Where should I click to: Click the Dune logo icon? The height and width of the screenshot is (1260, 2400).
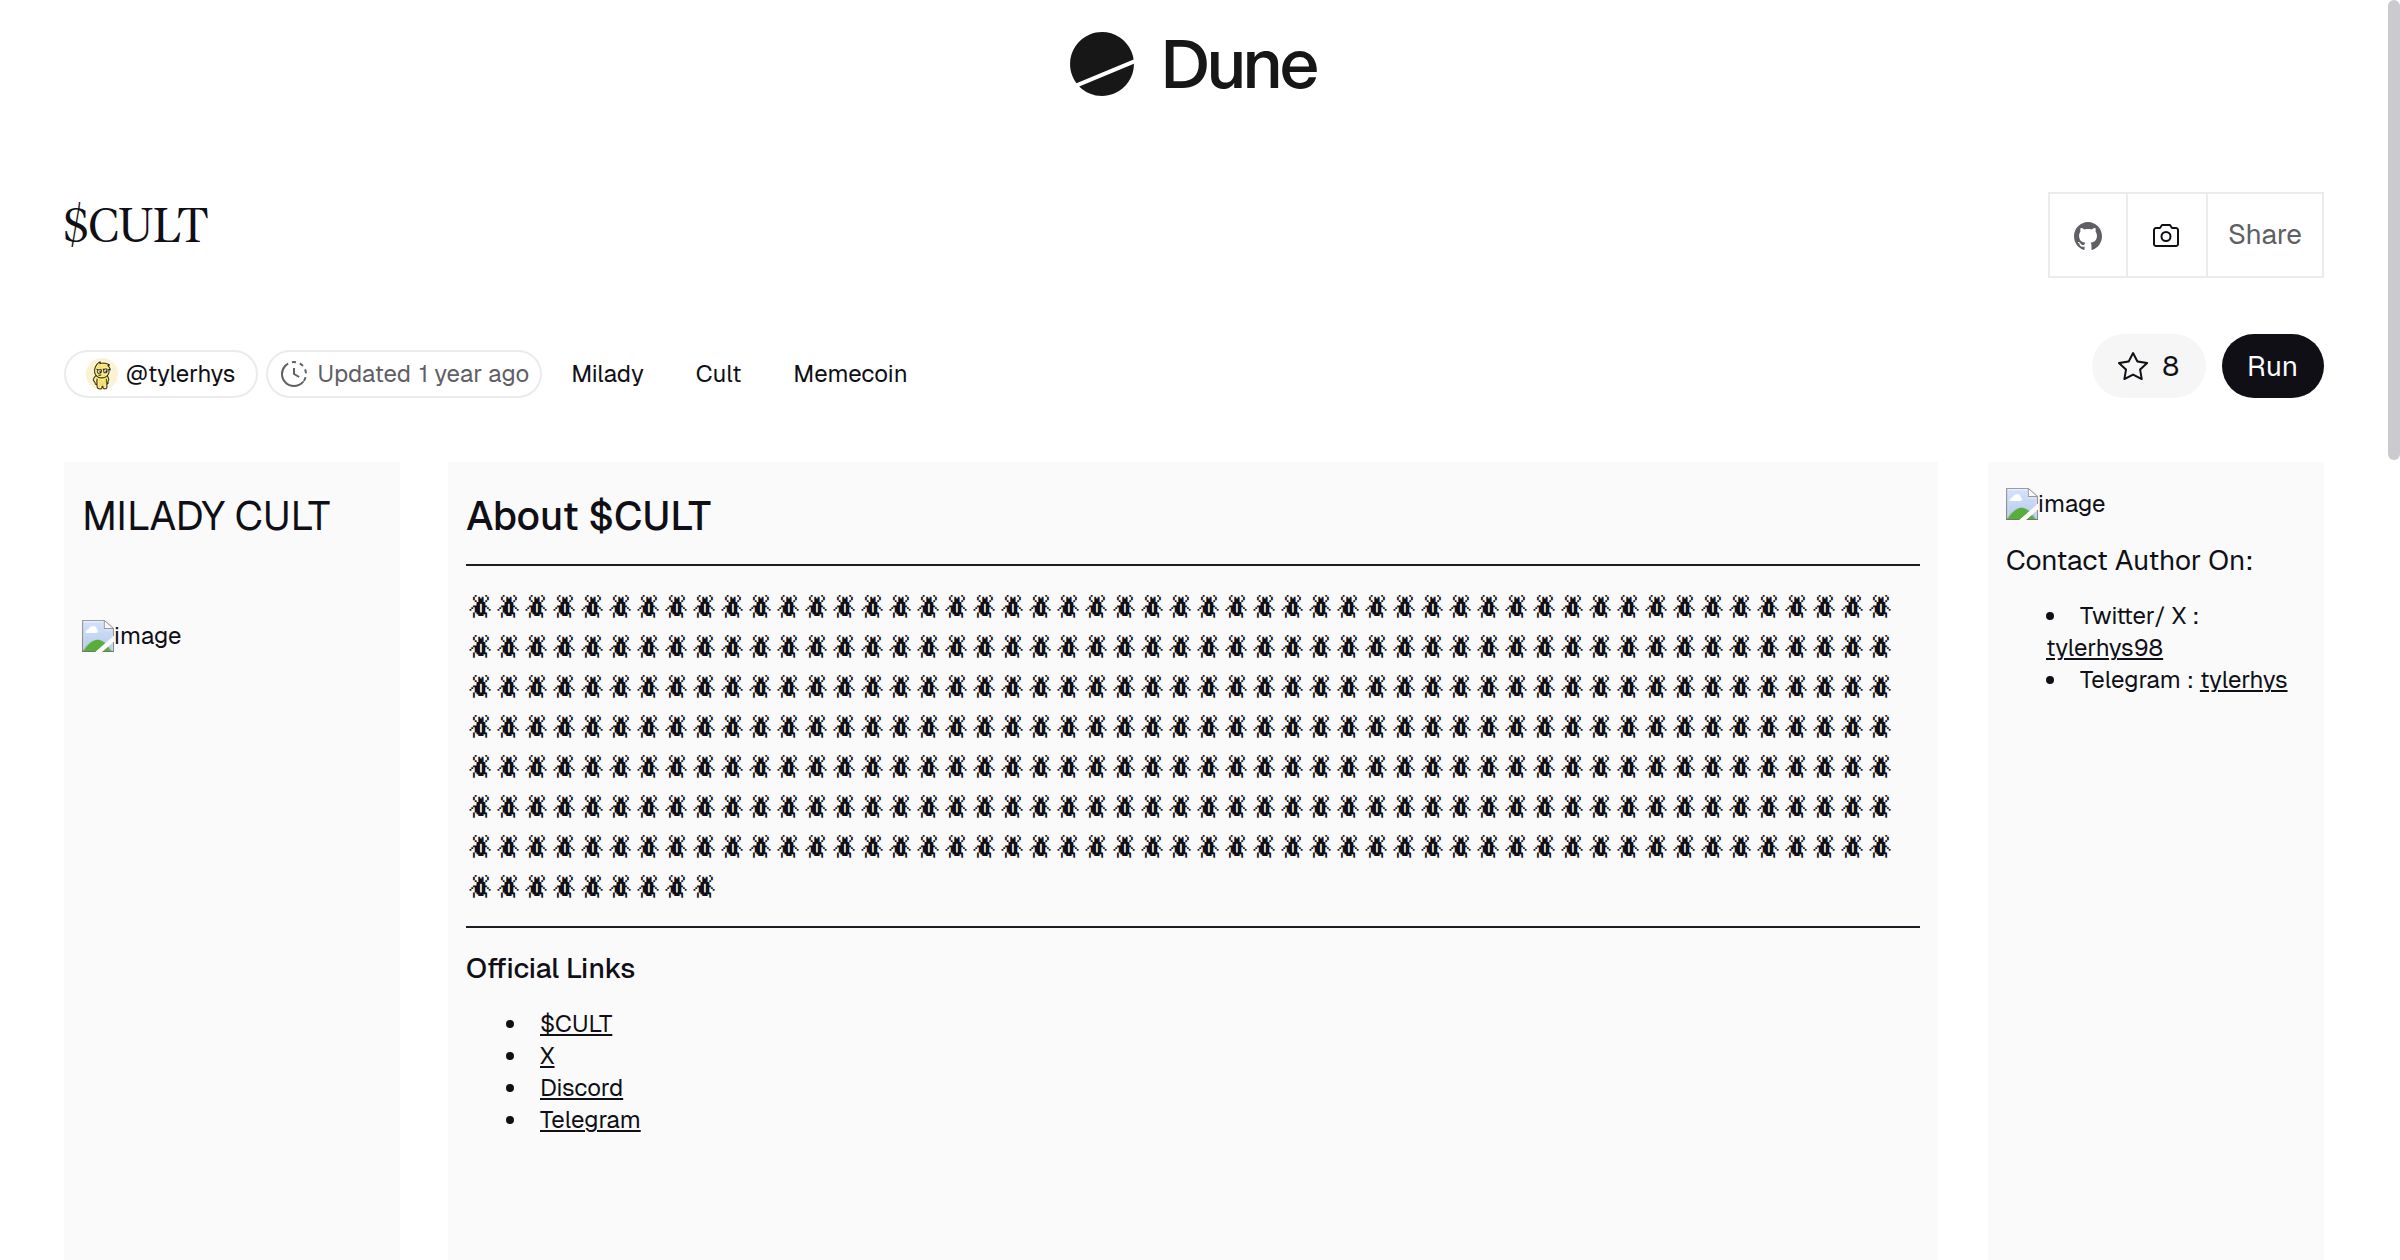pos(1101,64)
